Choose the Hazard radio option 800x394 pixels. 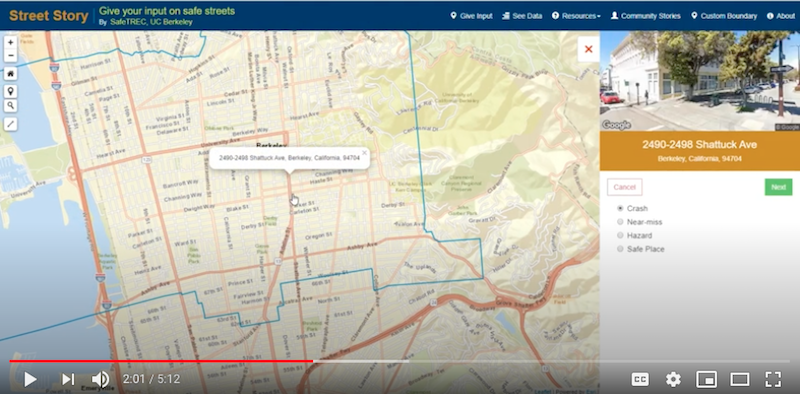pyautogui.click(x=620, y=235)
